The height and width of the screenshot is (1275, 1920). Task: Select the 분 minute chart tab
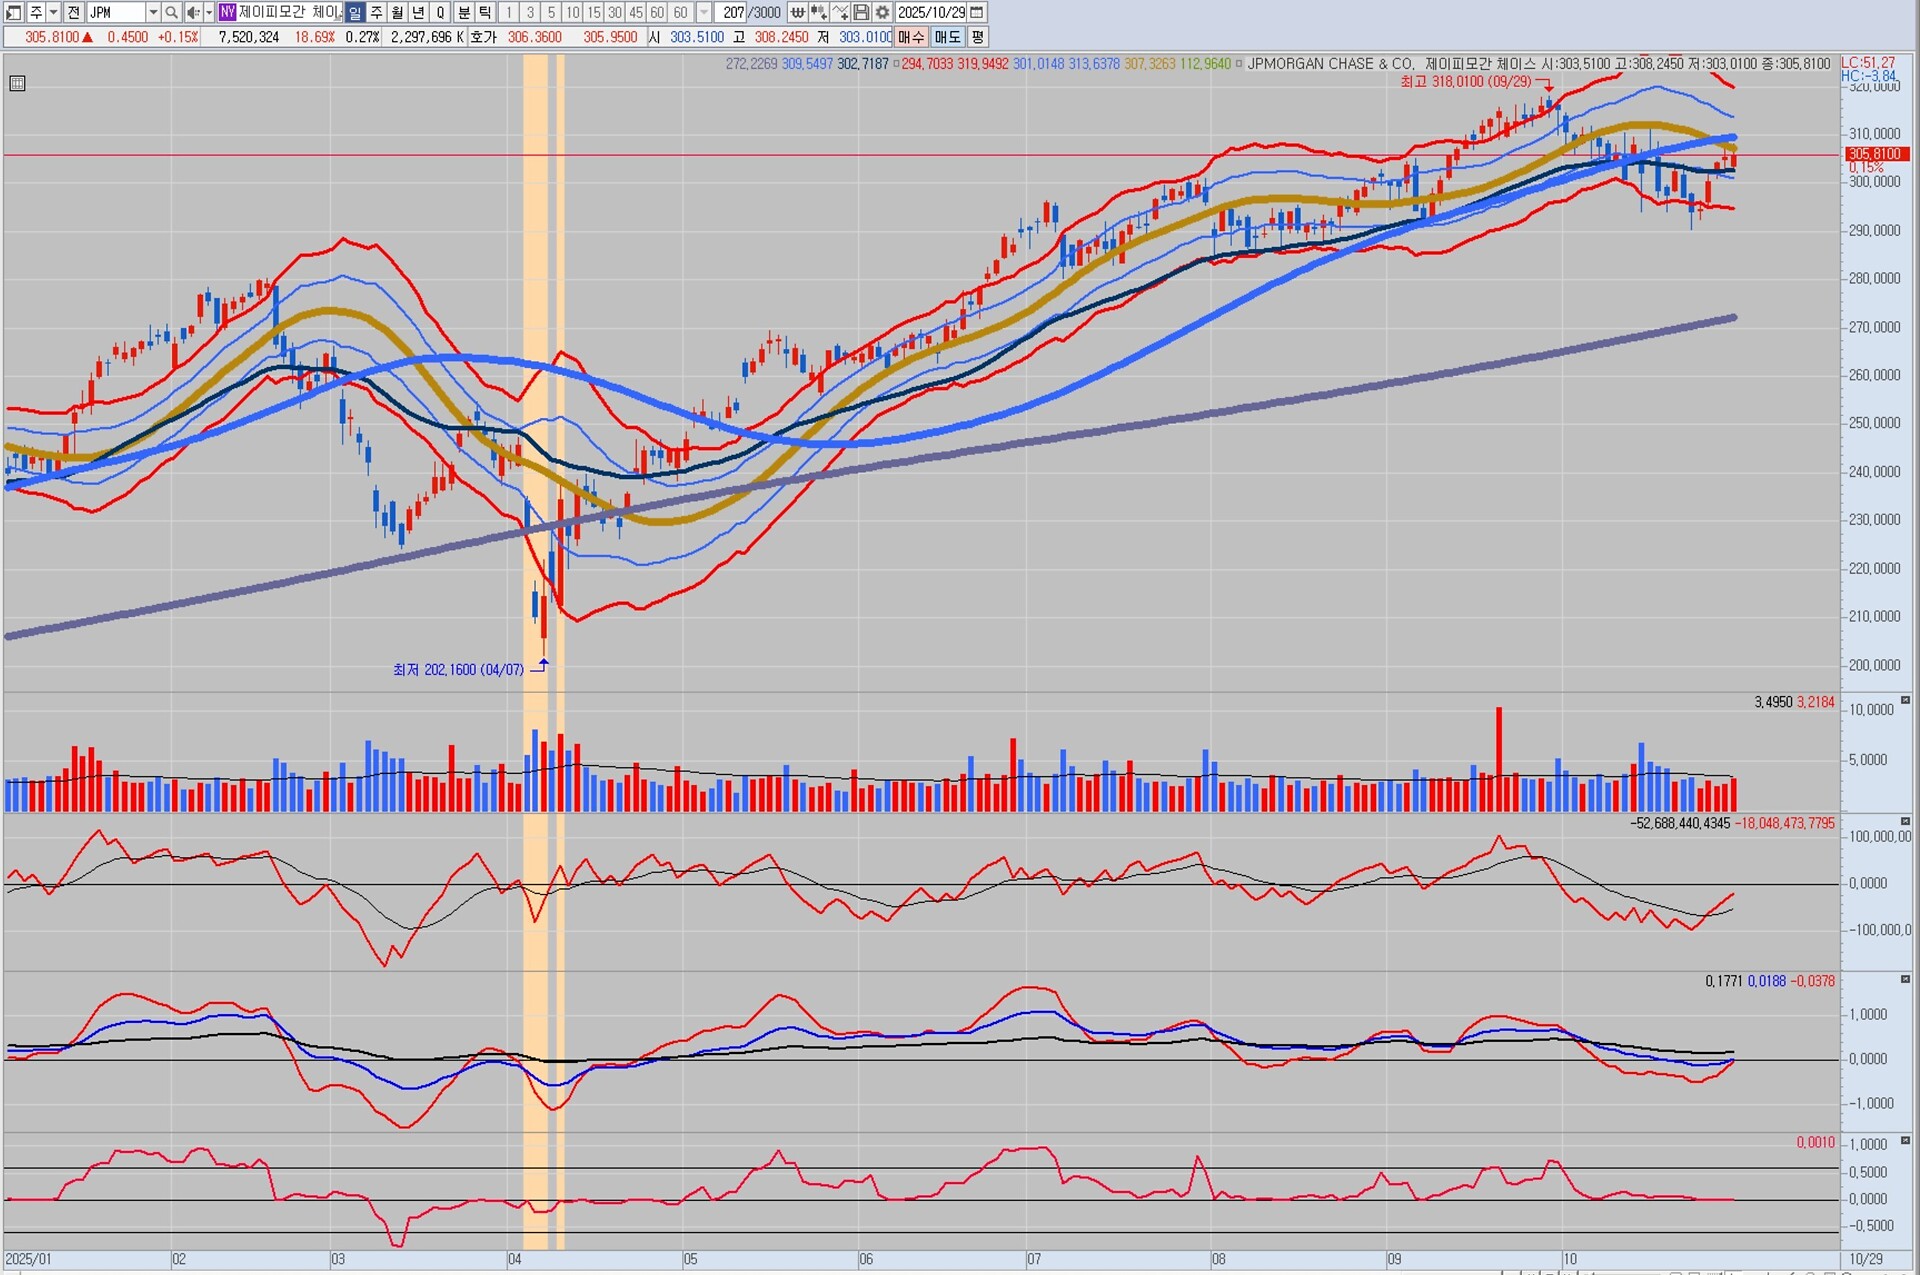(464, 12)
